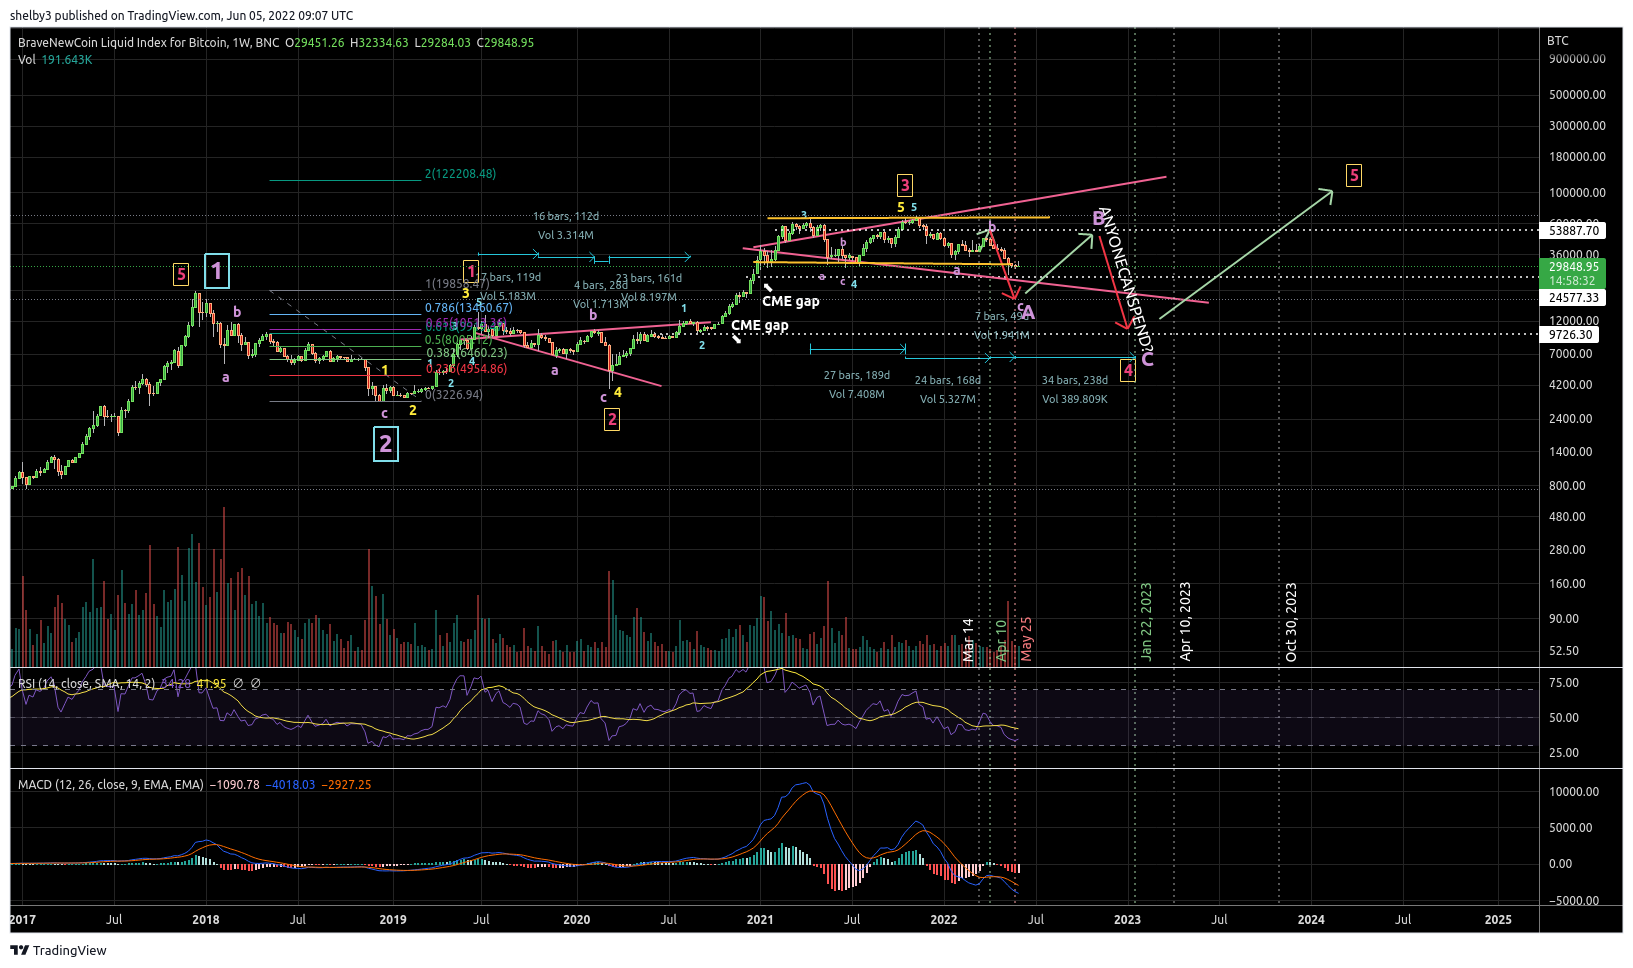Click the vertical line date label 'May 25'
This screenshot has width=1633, height=968.
click(1026, 639)
